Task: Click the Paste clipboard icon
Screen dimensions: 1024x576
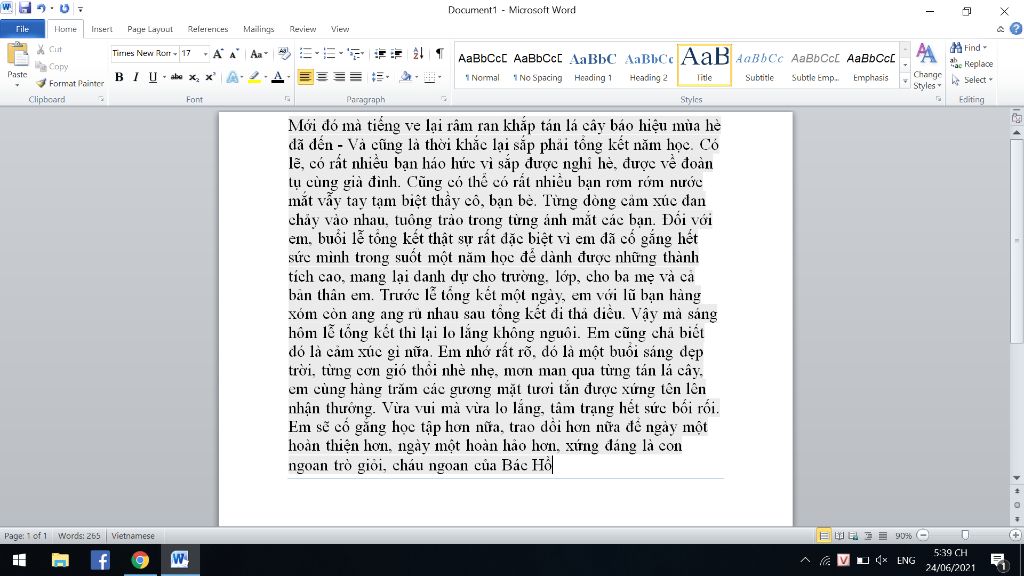Action: click(x=17, y=55)
